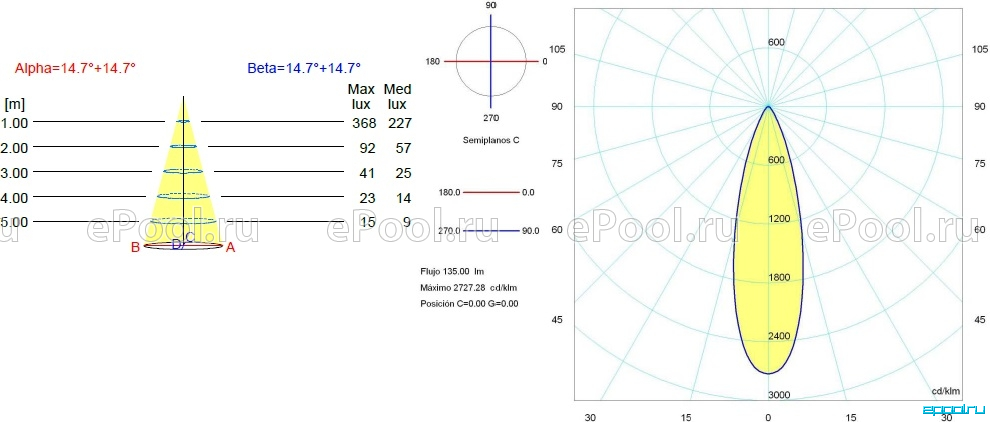Click the 92 max lux value
This screenshot has width=990, height=422.
click(367, 148)
